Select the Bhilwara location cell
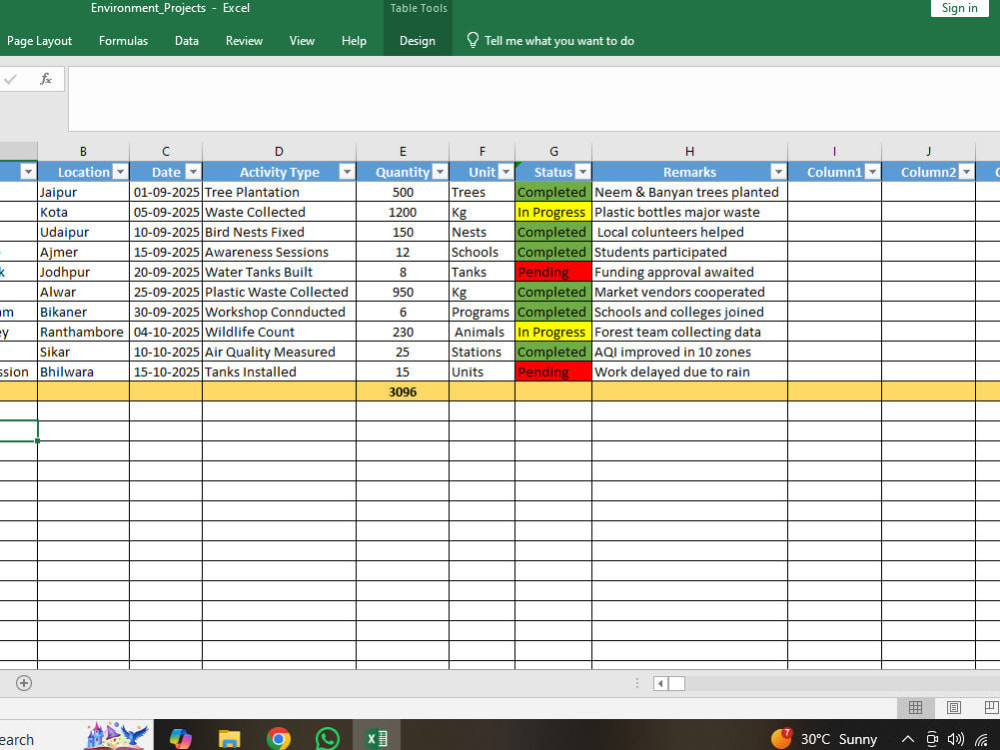The width and height of the screenshot is (1000, 750). 83,372
